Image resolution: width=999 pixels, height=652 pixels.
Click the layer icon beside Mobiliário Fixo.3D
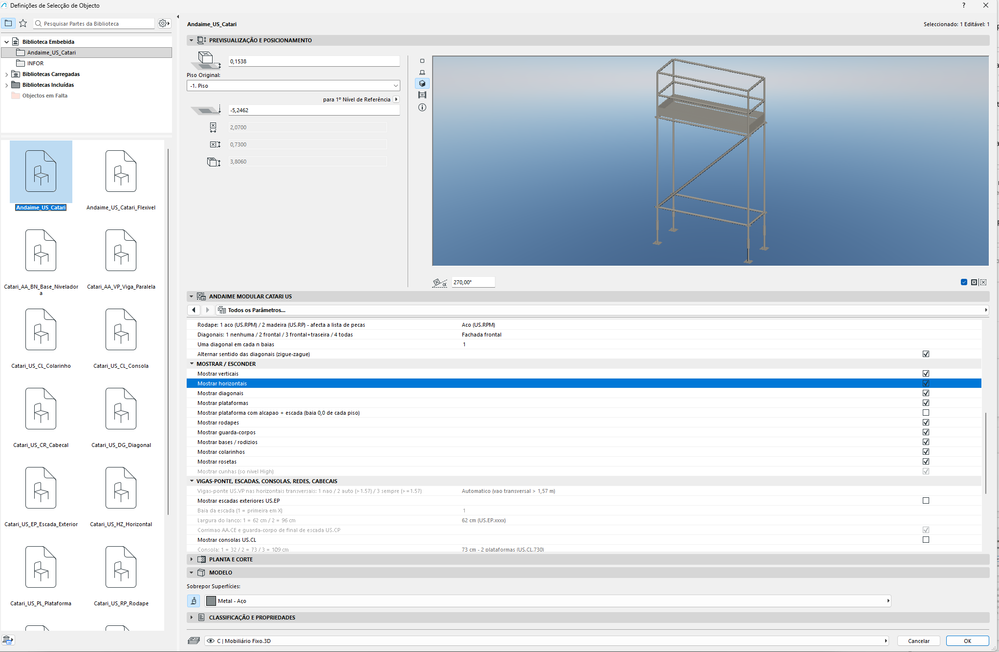(x=194, y=641)
